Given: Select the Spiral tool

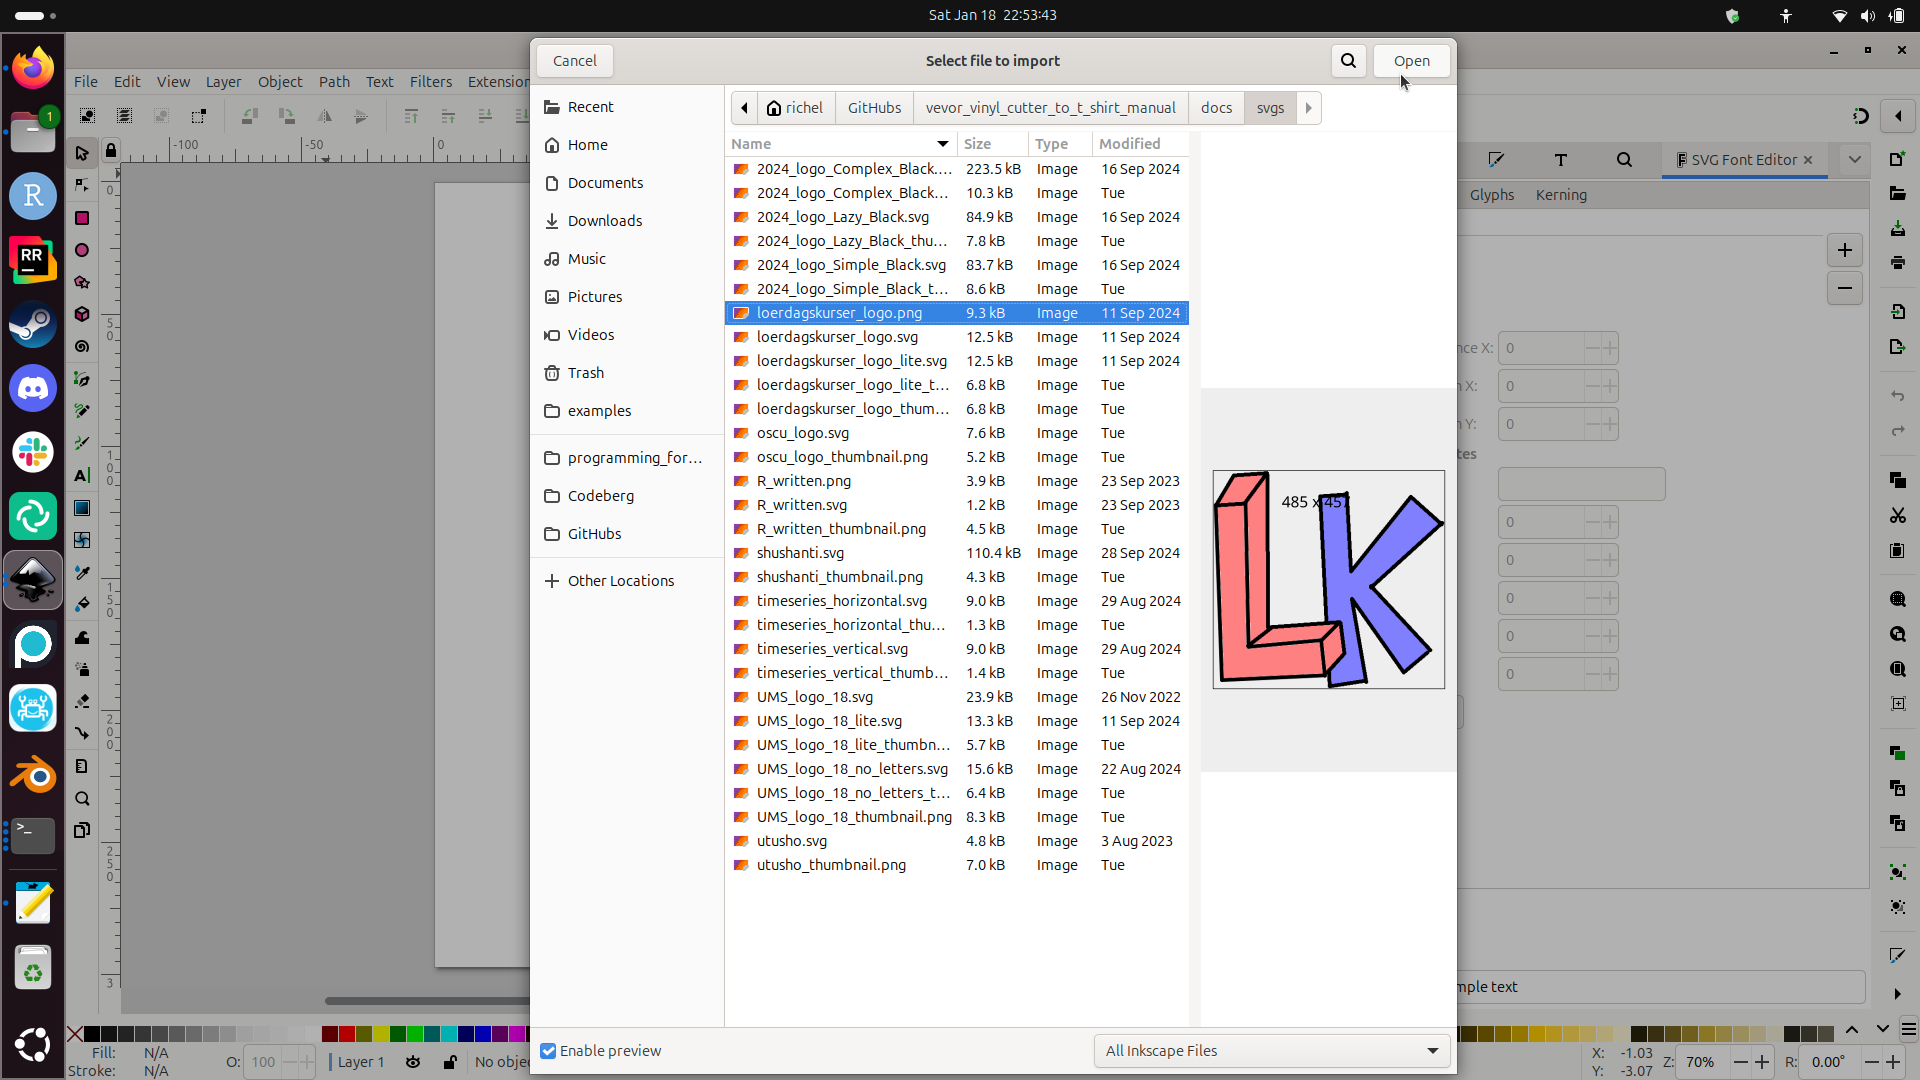Looking at the screenshot, I should pos(82,346).
